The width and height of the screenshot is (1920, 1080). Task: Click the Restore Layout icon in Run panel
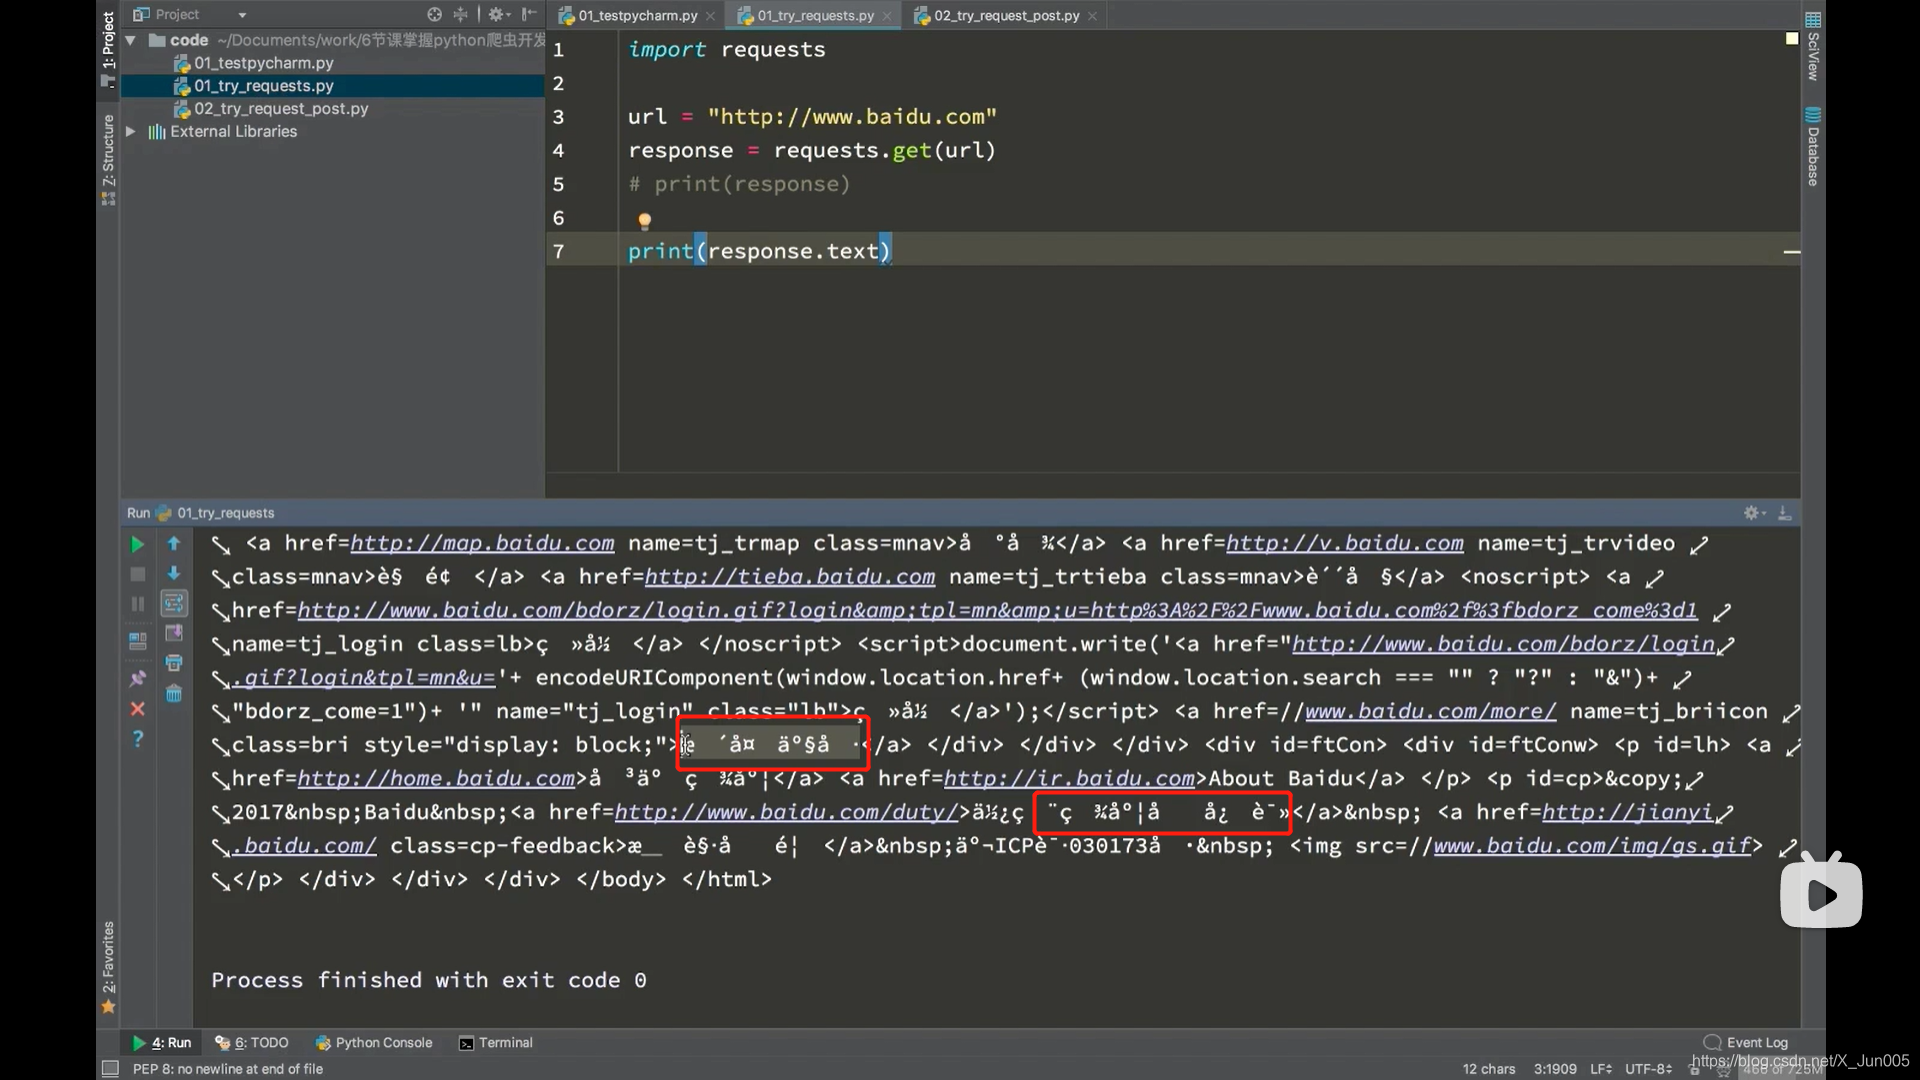pos(137,640)
